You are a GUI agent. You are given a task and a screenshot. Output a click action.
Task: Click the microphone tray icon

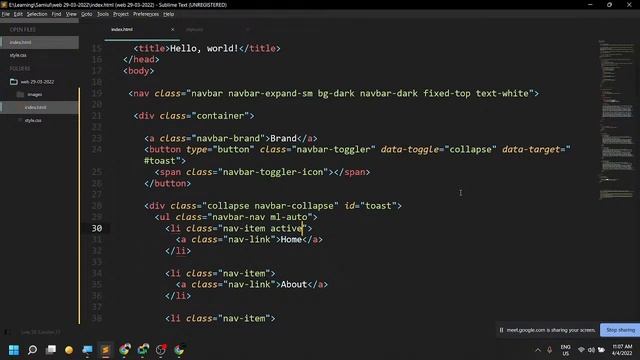tap(550, 350)
